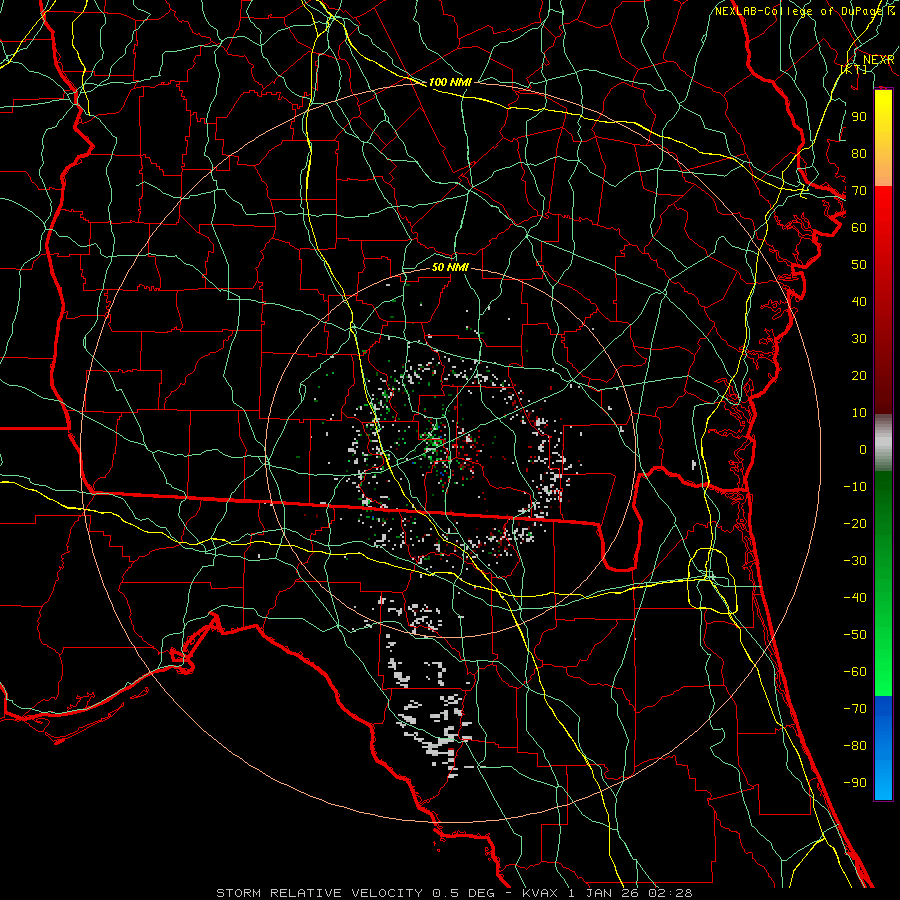Image resolution: width=900 pixels, height=900 pixels.
Task: Click the "NEXLAB-College of DuPage" header text
Action: (x=799, y=11)
